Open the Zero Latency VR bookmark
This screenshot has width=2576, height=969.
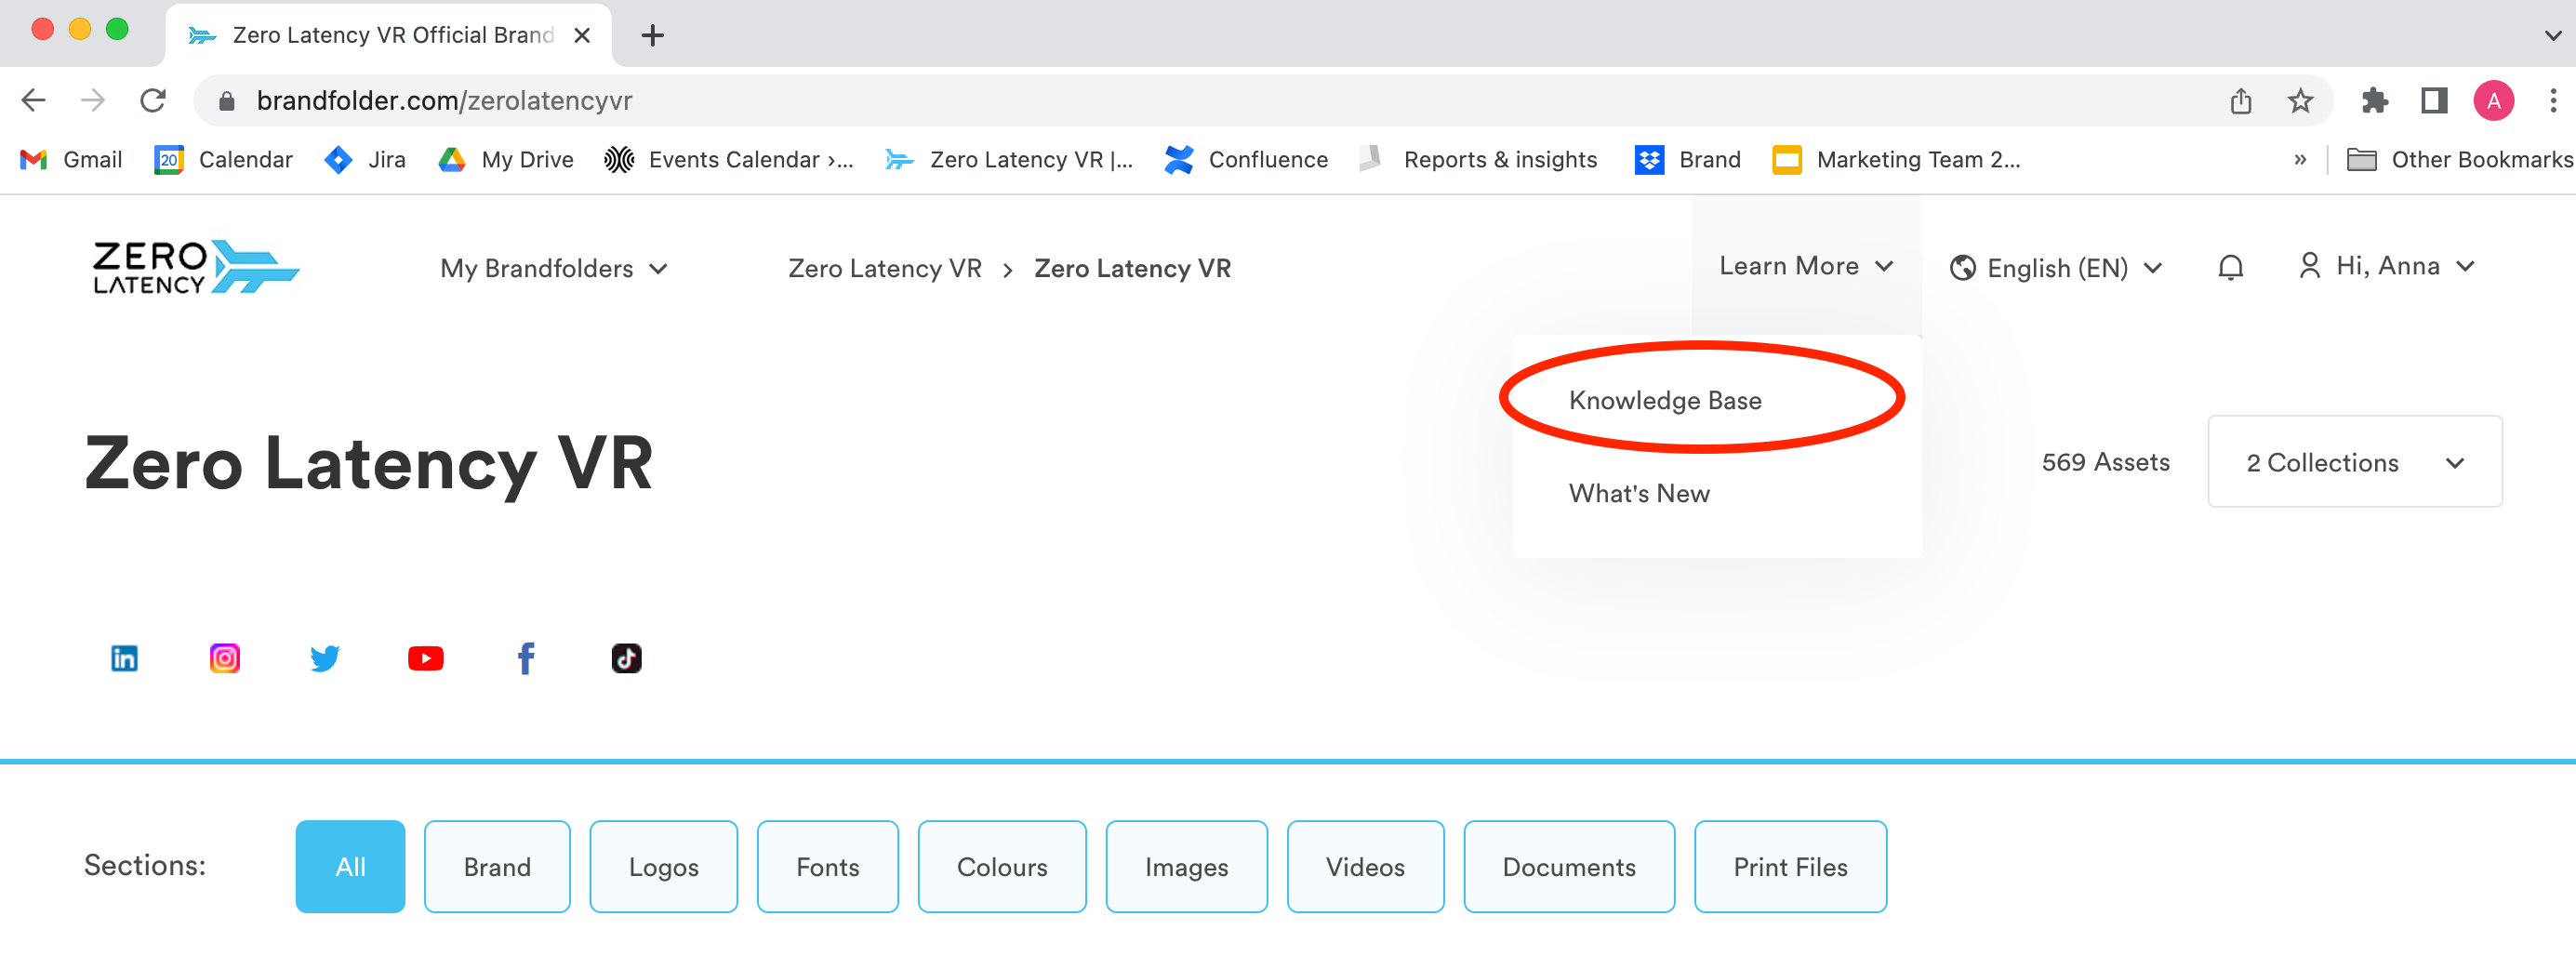pos(1009,160)
